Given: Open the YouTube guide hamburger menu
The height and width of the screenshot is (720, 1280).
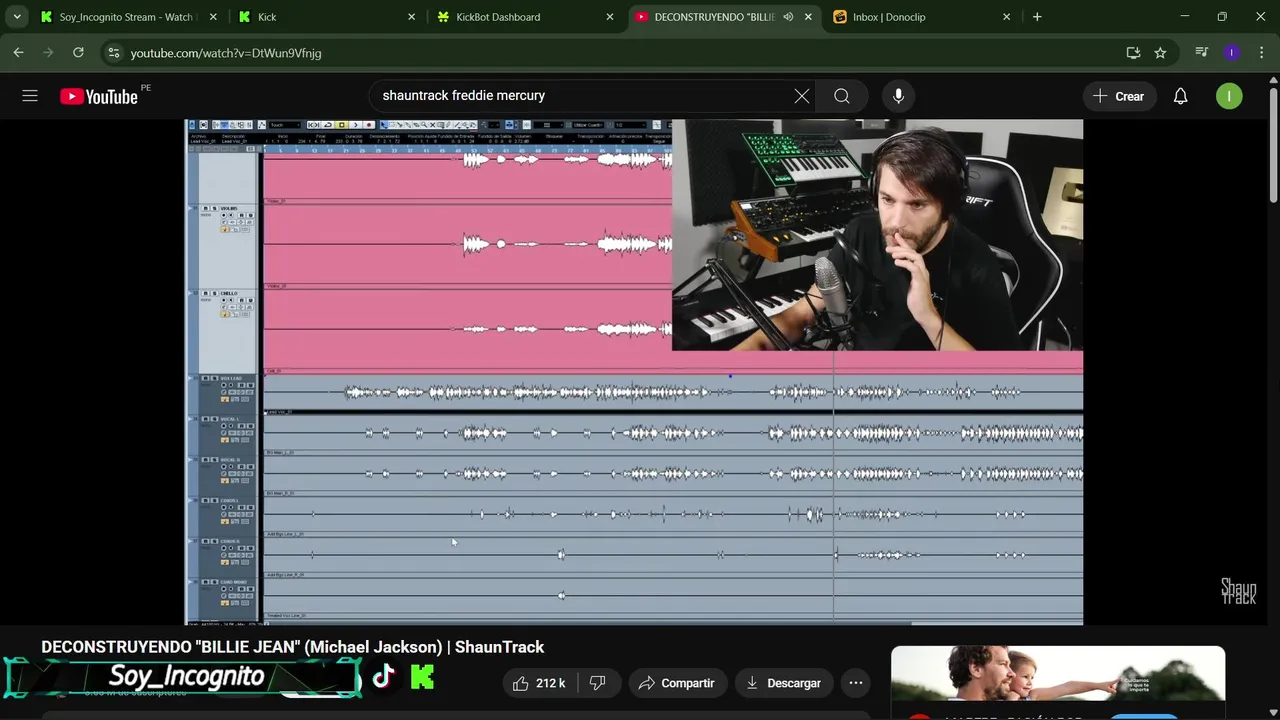Looking at the screenshot, I should pos(30,96).
